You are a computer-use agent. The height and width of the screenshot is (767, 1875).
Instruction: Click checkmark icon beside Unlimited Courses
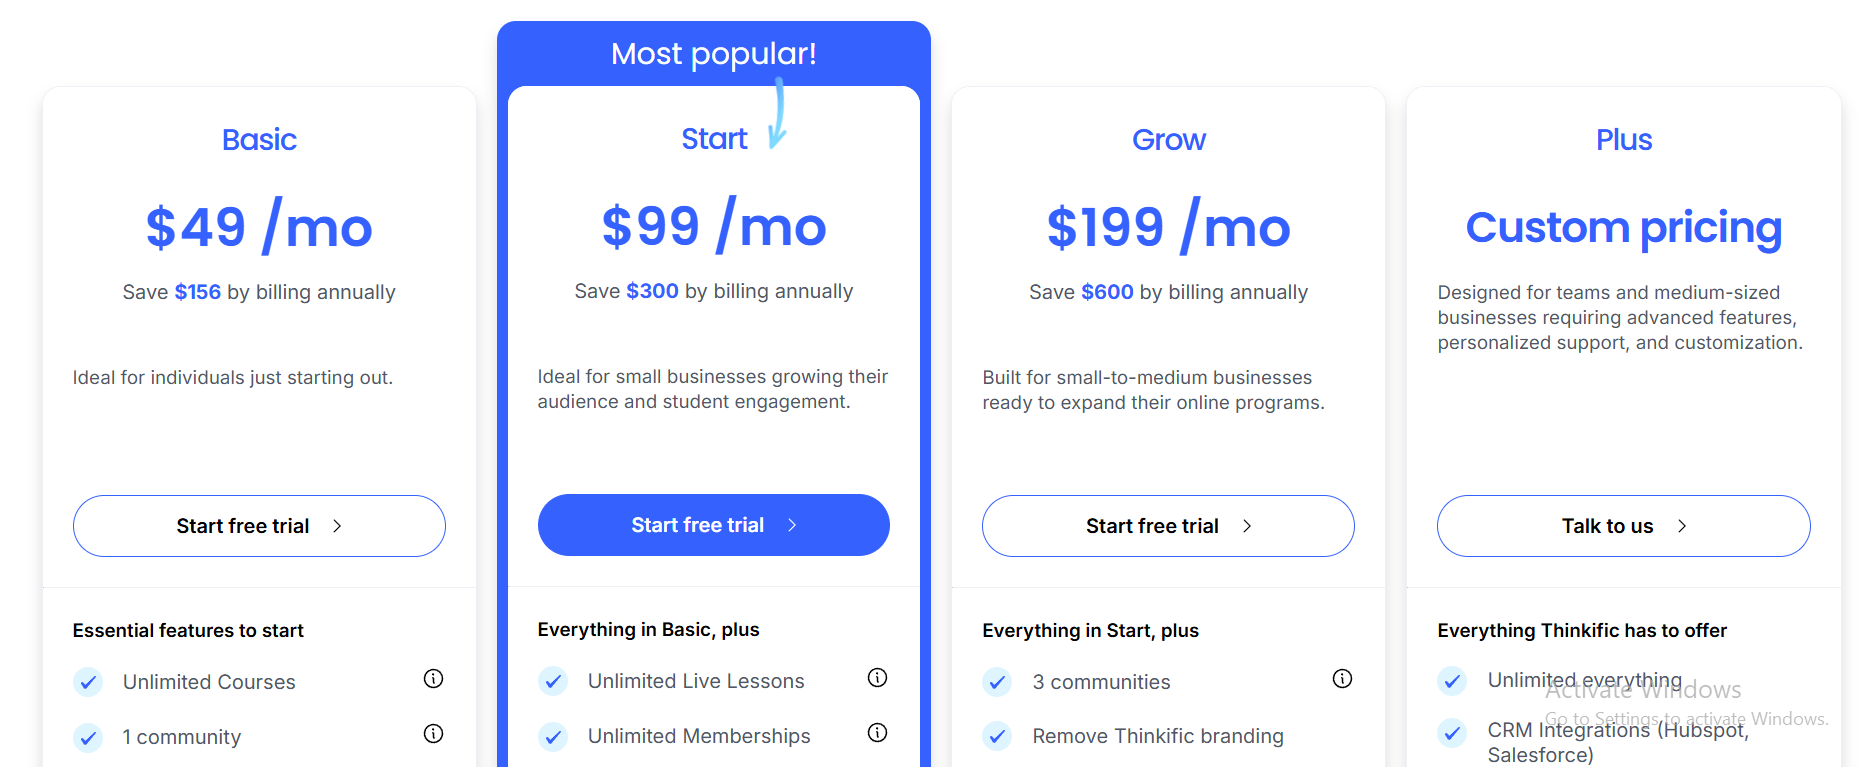pos(88,682)
